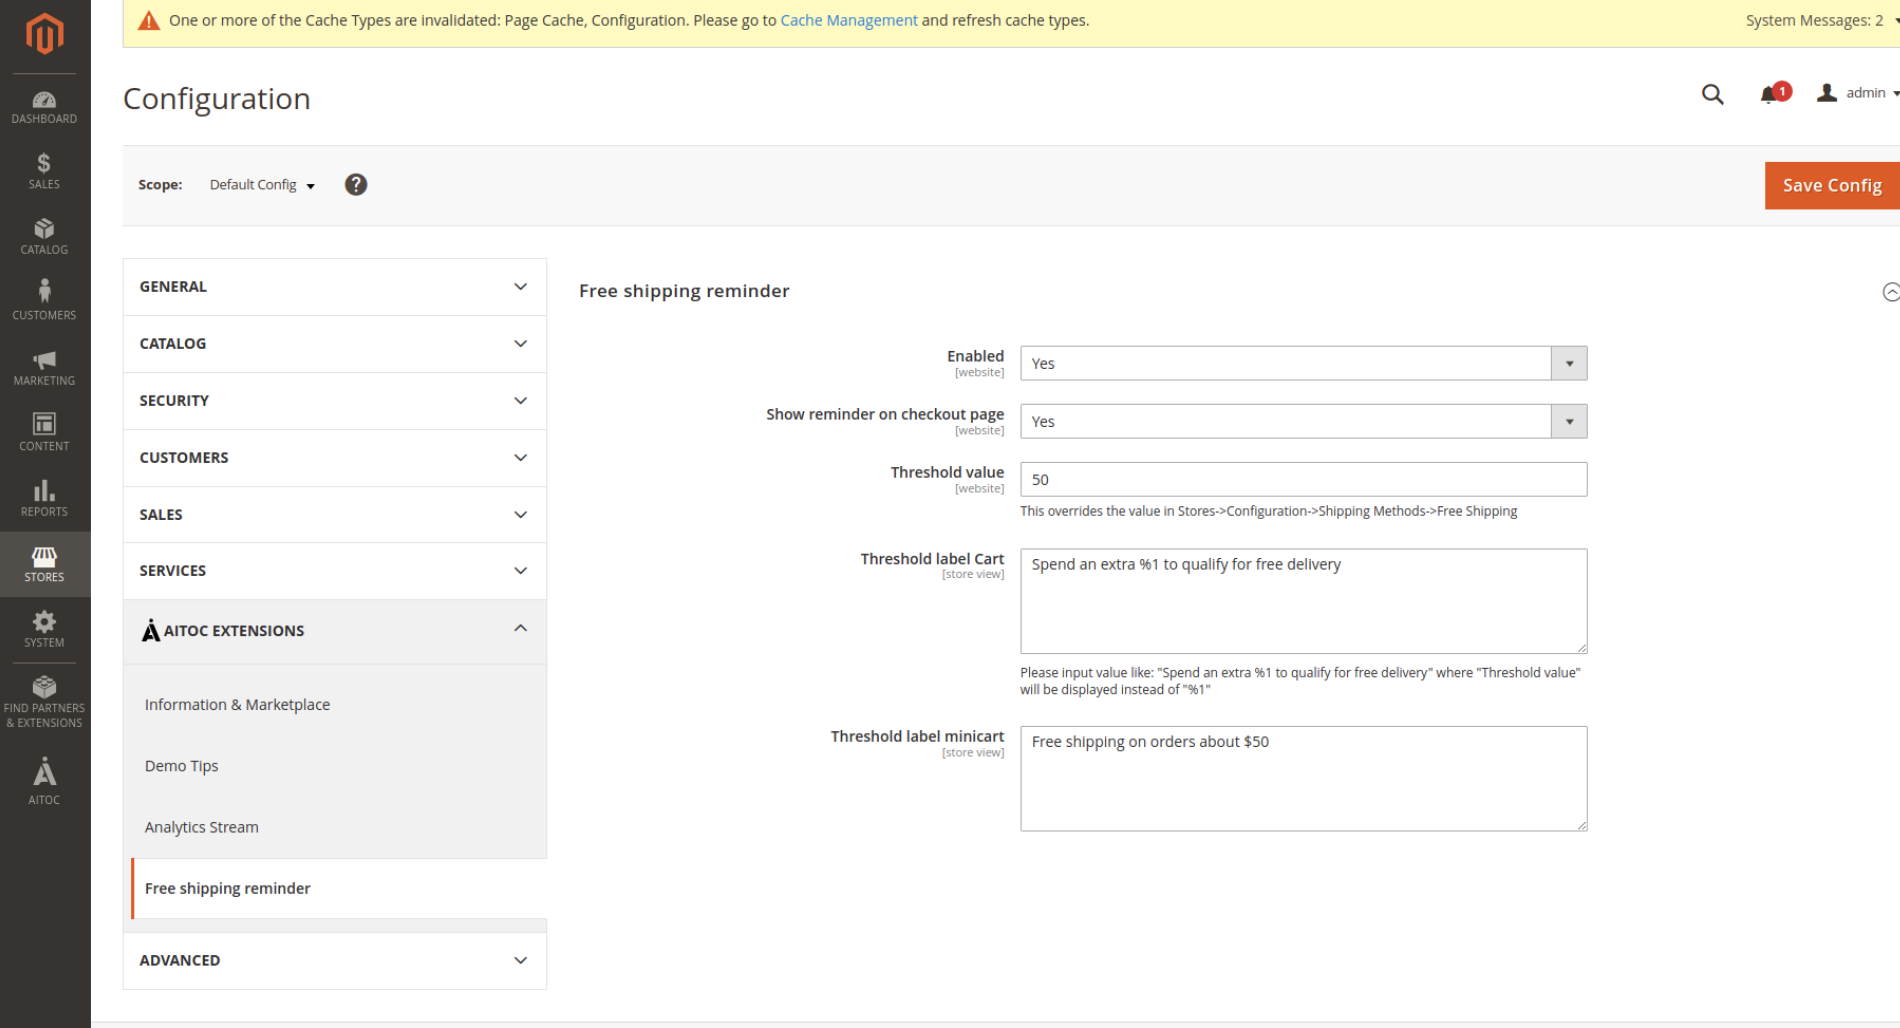Open the Reports bar chart icon menu
The width and height of the screenshot is (1900, 1028).
44,498
